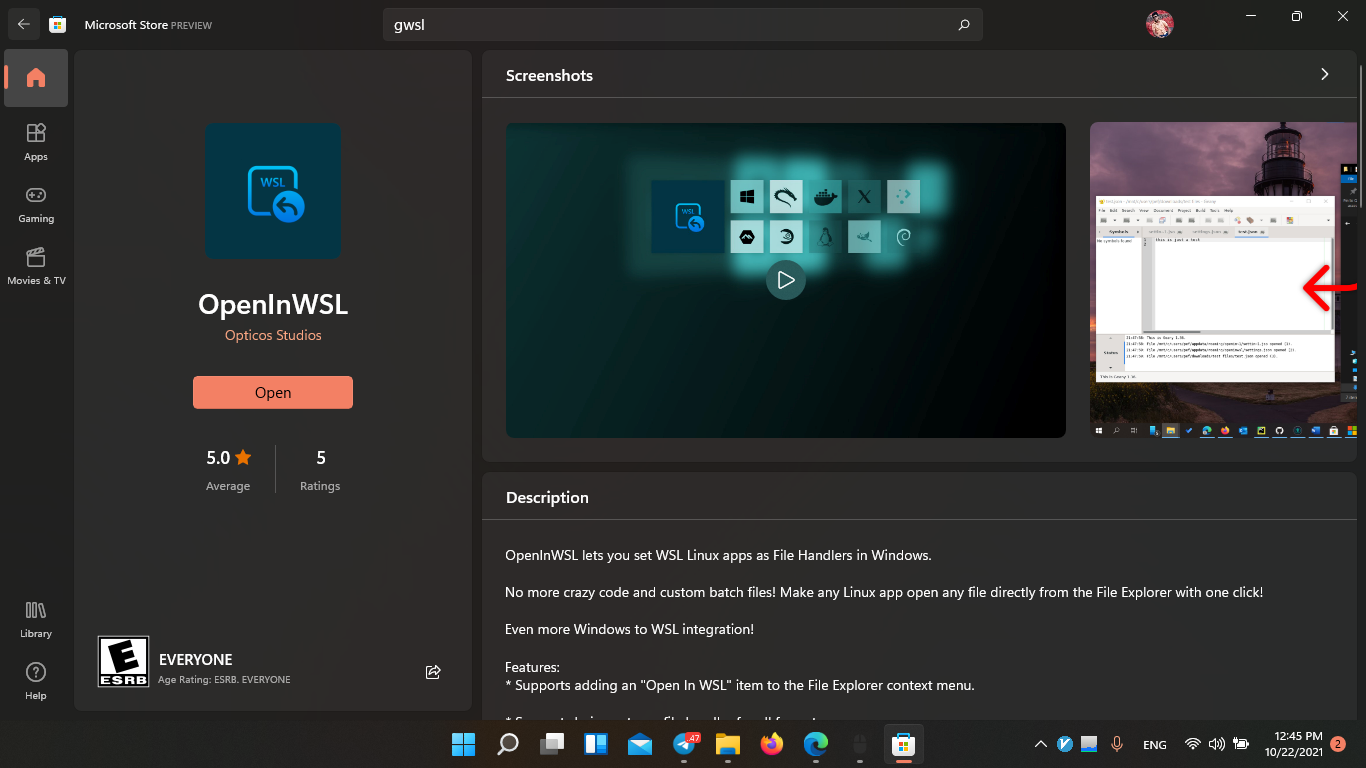Click 'Even more Windows to WSL integration!' line
Screen dimensions: 1366x768
point(629,629)
